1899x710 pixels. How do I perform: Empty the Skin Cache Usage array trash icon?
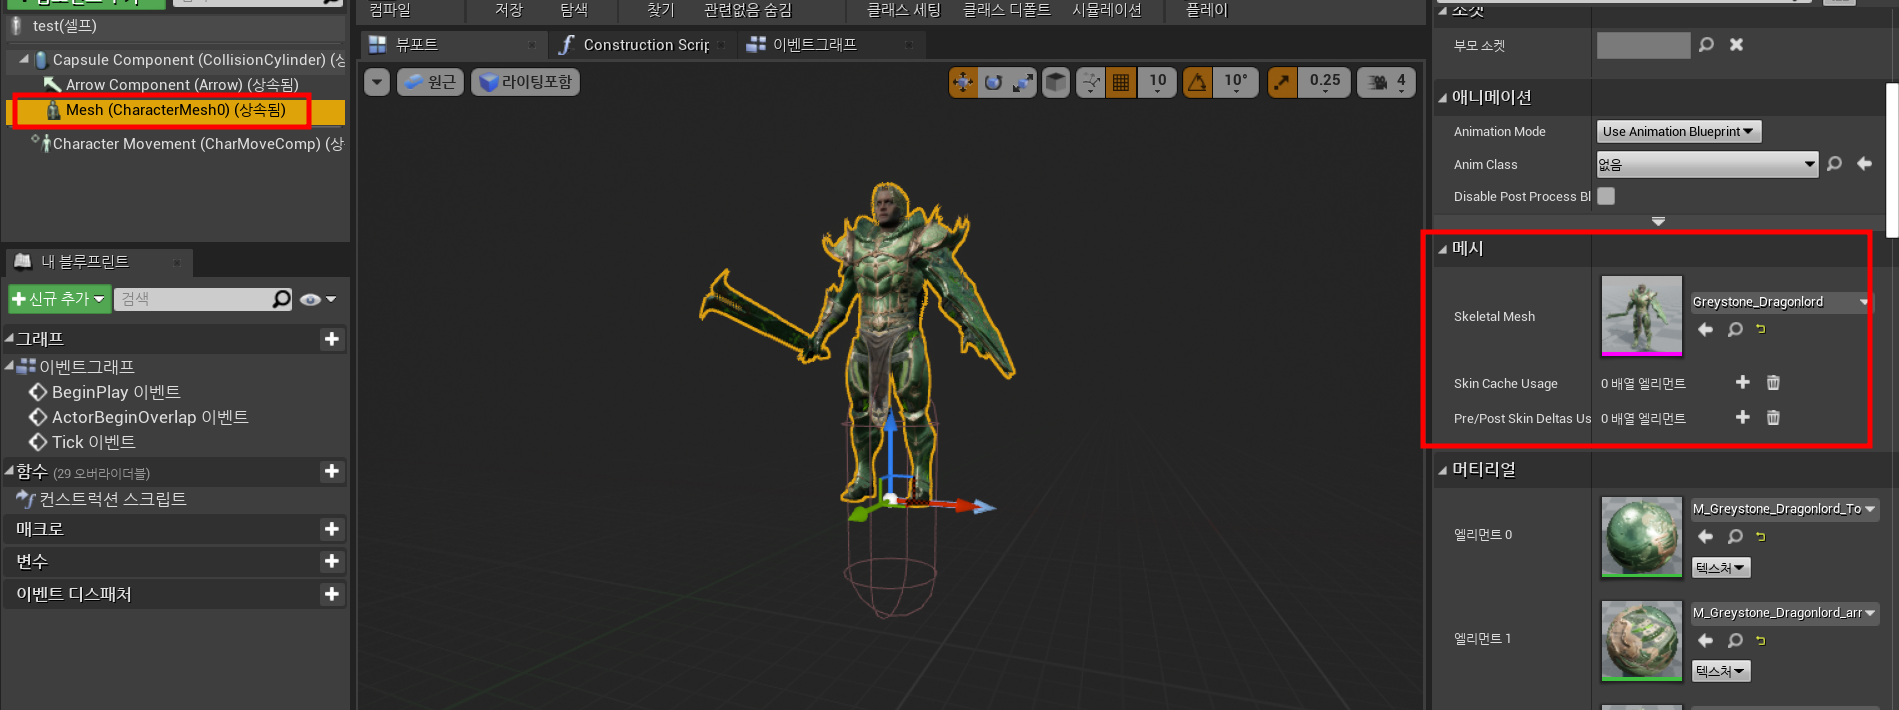click(x=1773, y=383)
